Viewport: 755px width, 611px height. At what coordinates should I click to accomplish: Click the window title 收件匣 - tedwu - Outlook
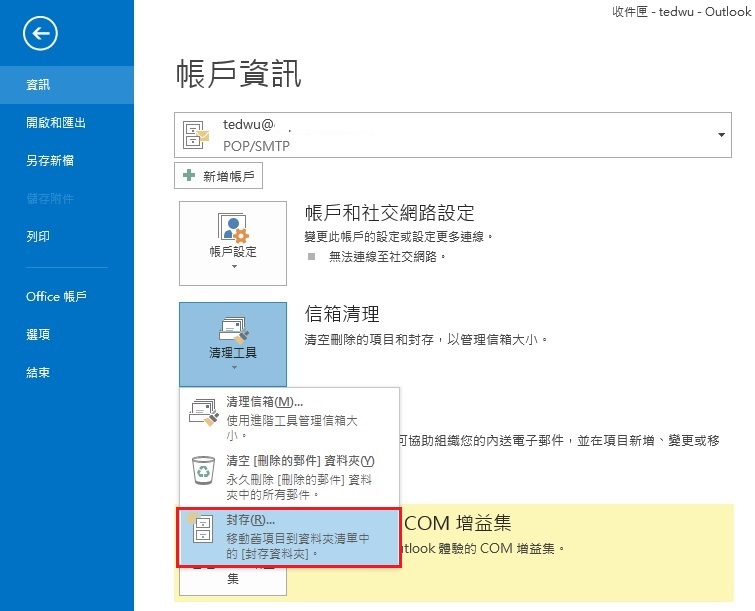(681, 12)
